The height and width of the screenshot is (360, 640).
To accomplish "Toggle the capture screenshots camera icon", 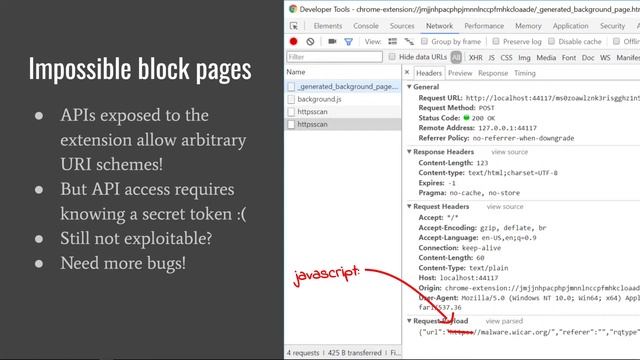I will tap(332, 41).
